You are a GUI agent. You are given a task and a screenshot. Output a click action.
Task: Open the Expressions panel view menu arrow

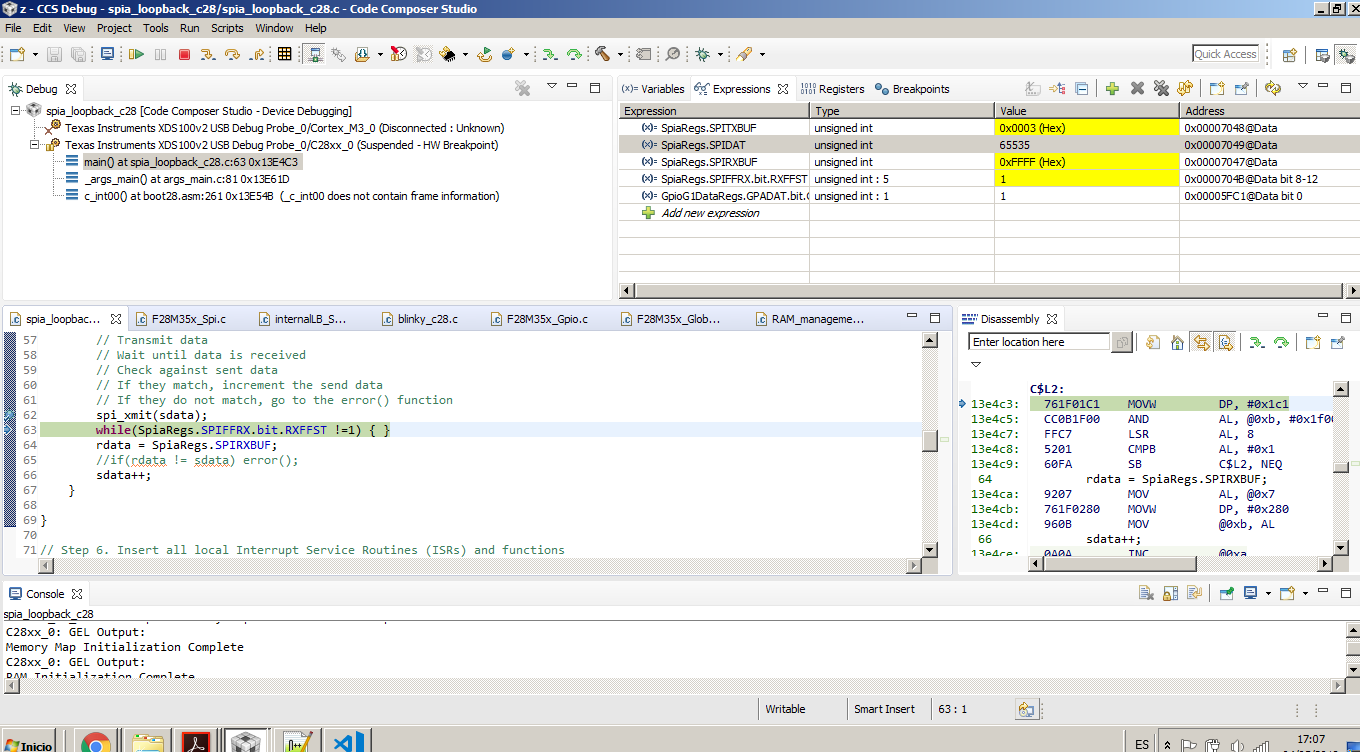pos(1303,88)
